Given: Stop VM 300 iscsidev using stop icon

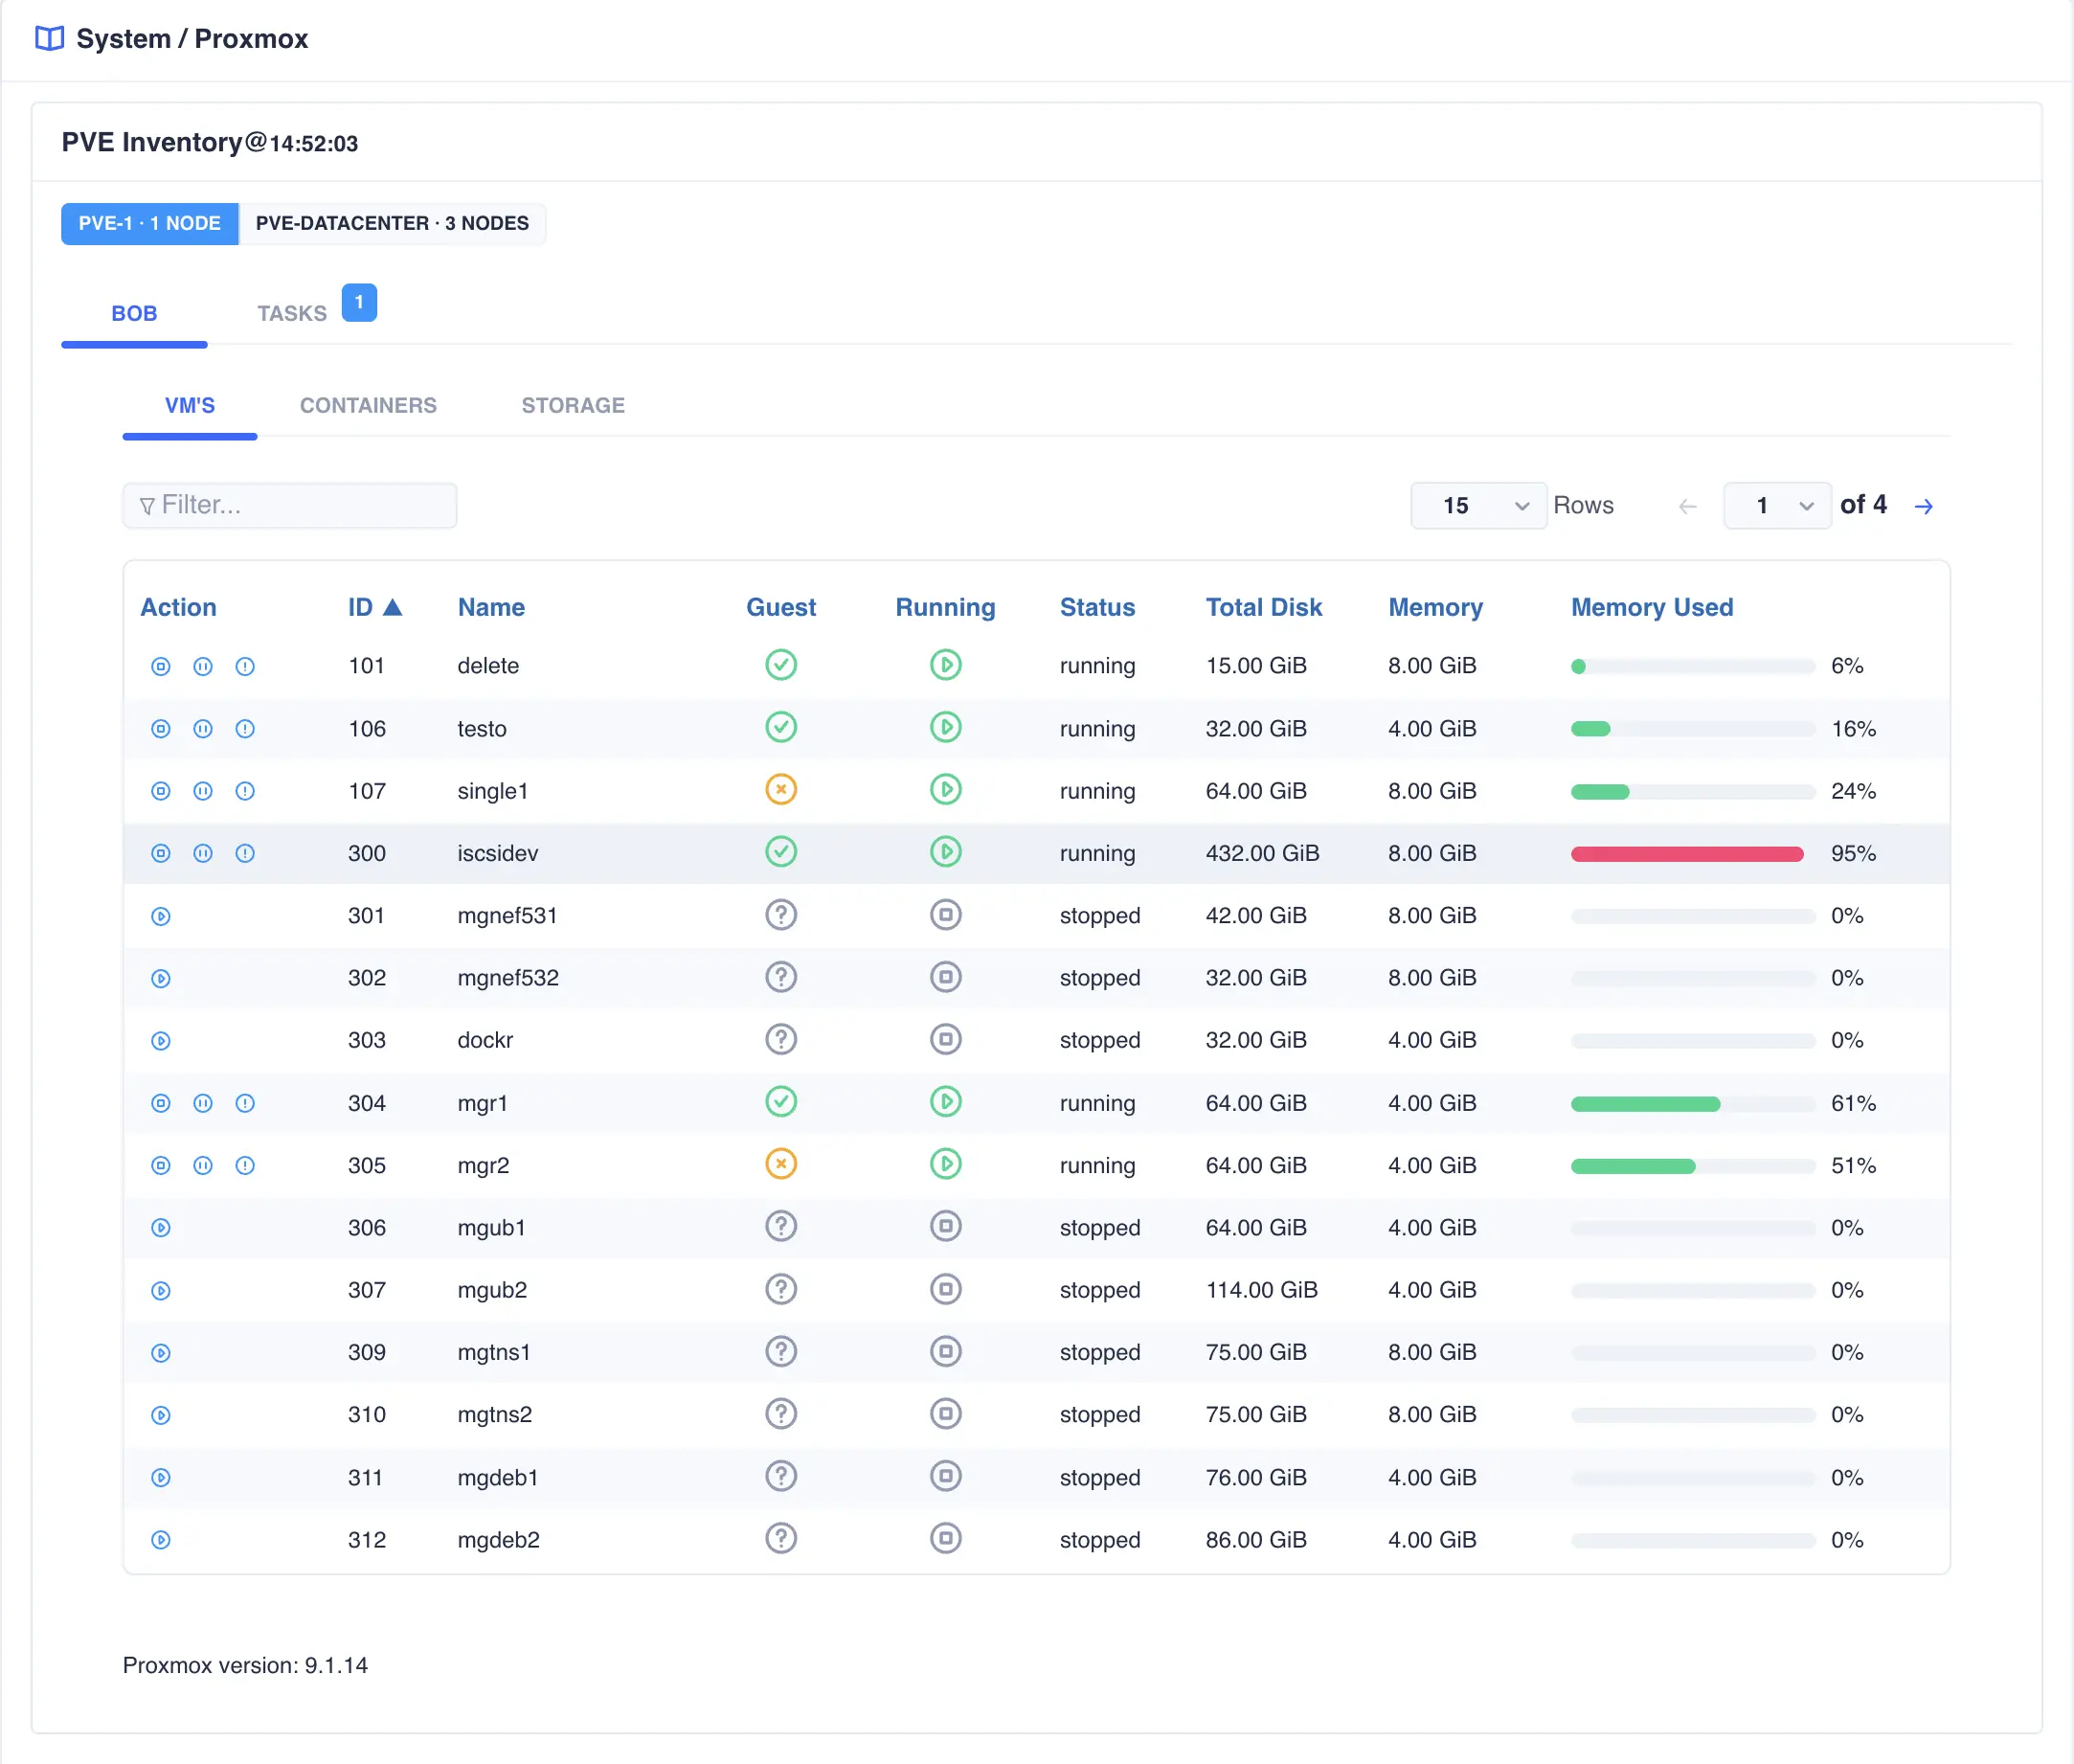Looking at the screenshot, I should (x=160, y=853).
